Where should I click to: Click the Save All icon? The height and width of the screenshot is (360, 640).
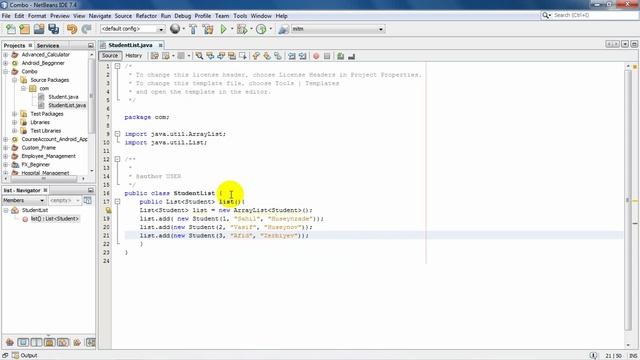53,29
